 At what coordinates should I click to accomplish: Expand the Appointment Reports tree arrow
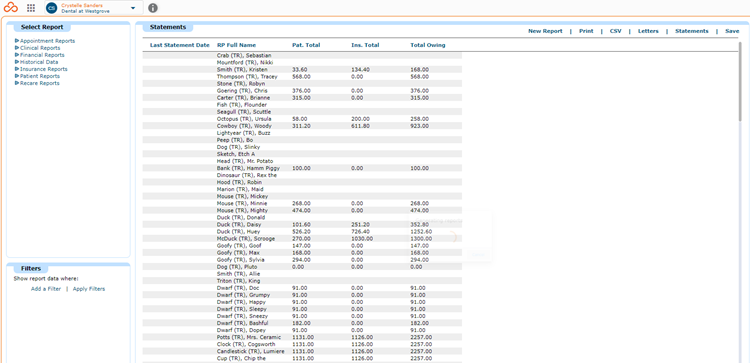tap(17, 41)
